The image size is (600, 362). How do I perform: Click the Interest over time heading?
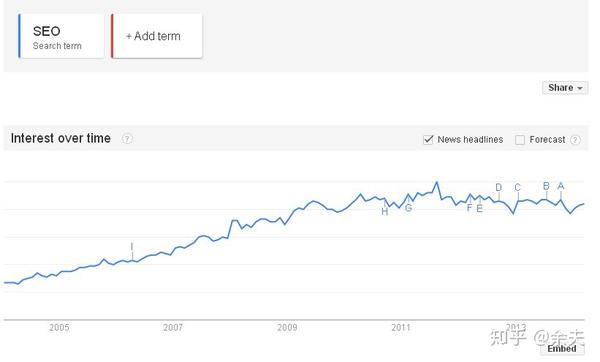pos(61,138)
